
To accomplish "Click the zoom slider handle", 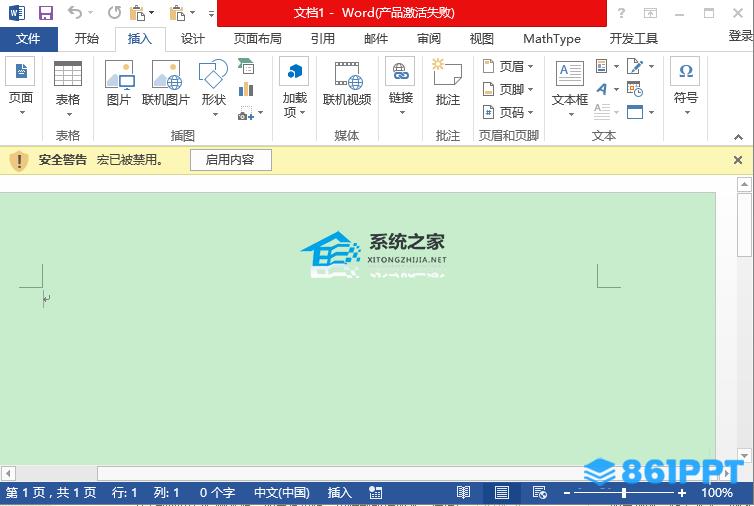I will click(624, 493).
